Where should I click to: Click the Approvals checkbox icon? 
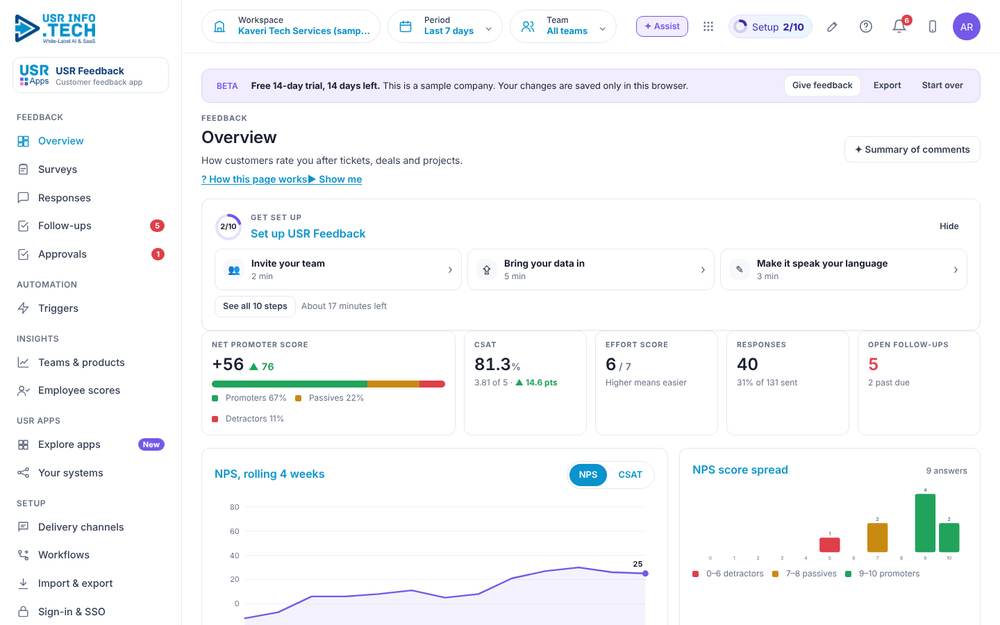(x=23, y=254)
